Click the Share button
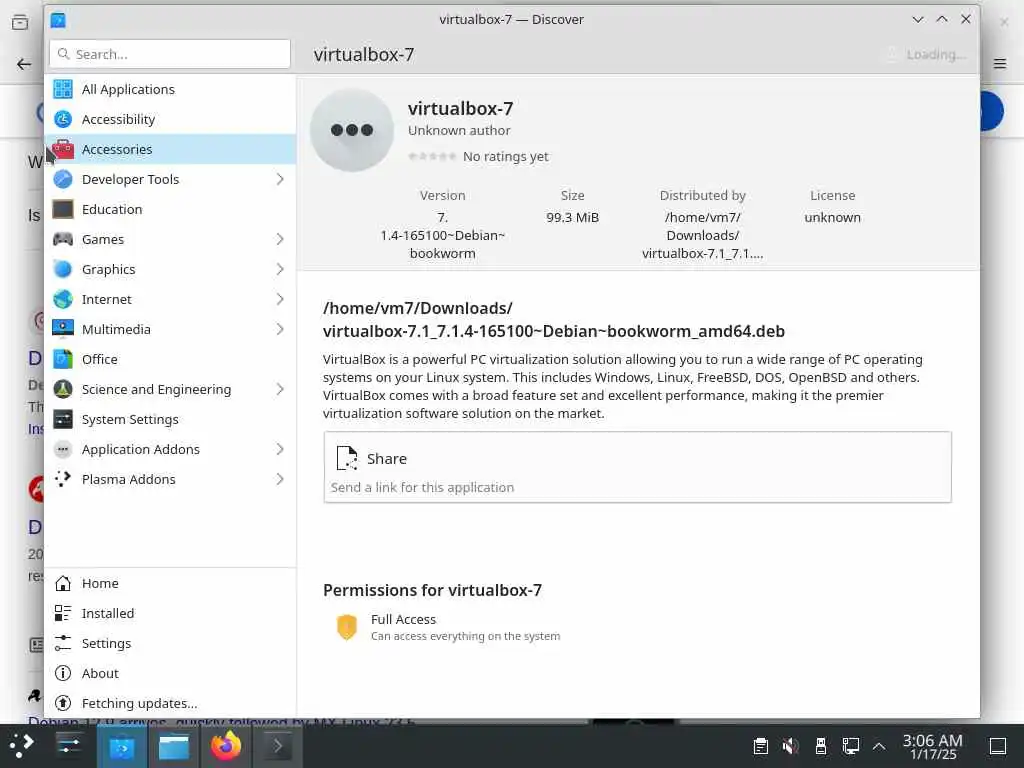This screenshot has width=1024, height=768. pos(637,467)
